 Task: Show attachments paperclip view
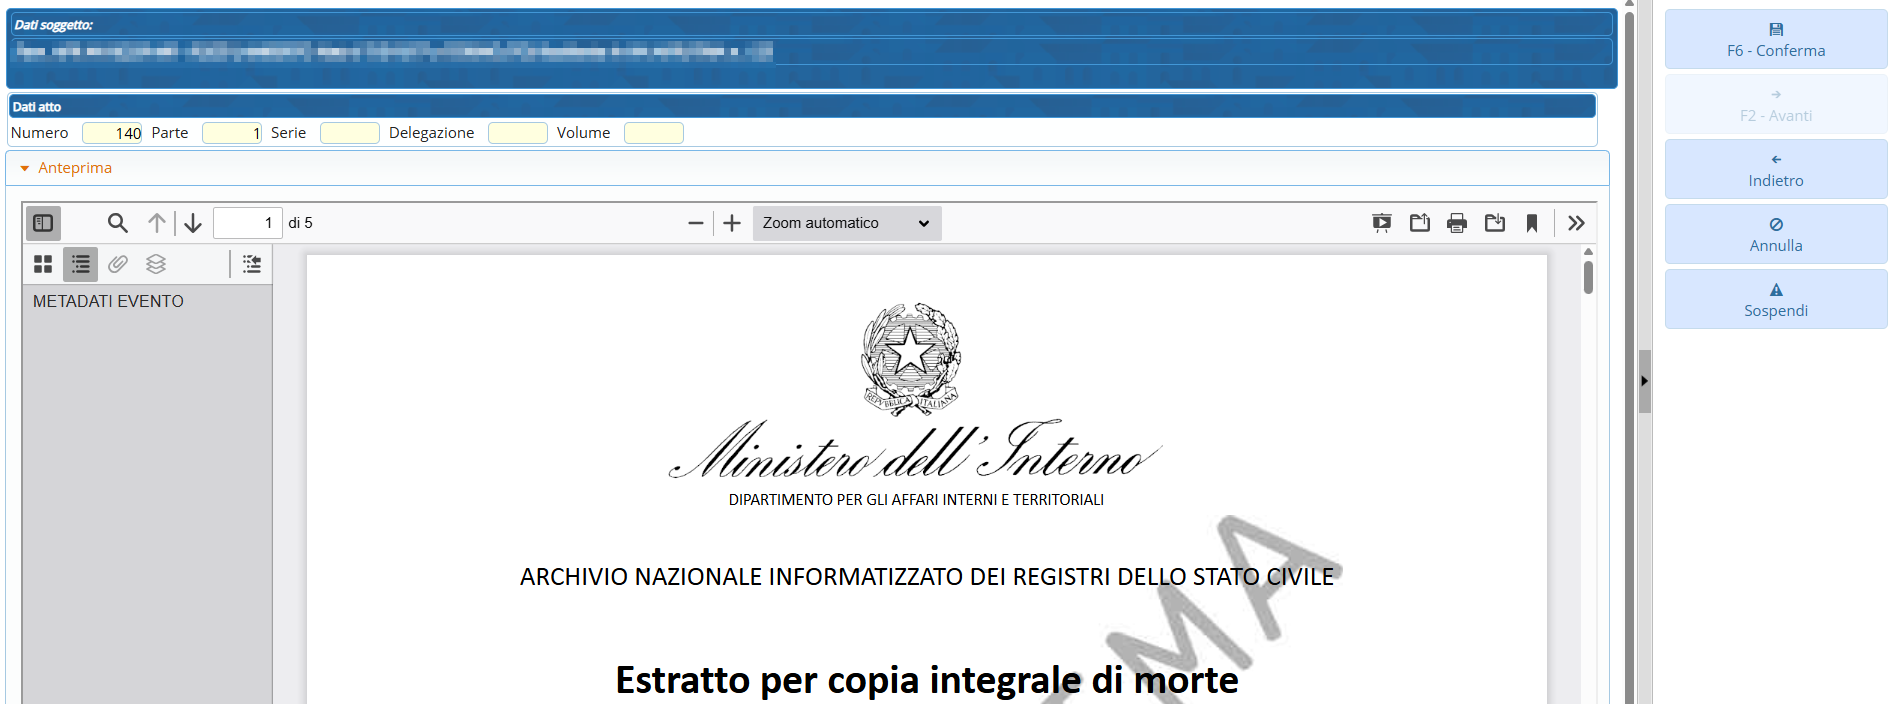point(118,264)
